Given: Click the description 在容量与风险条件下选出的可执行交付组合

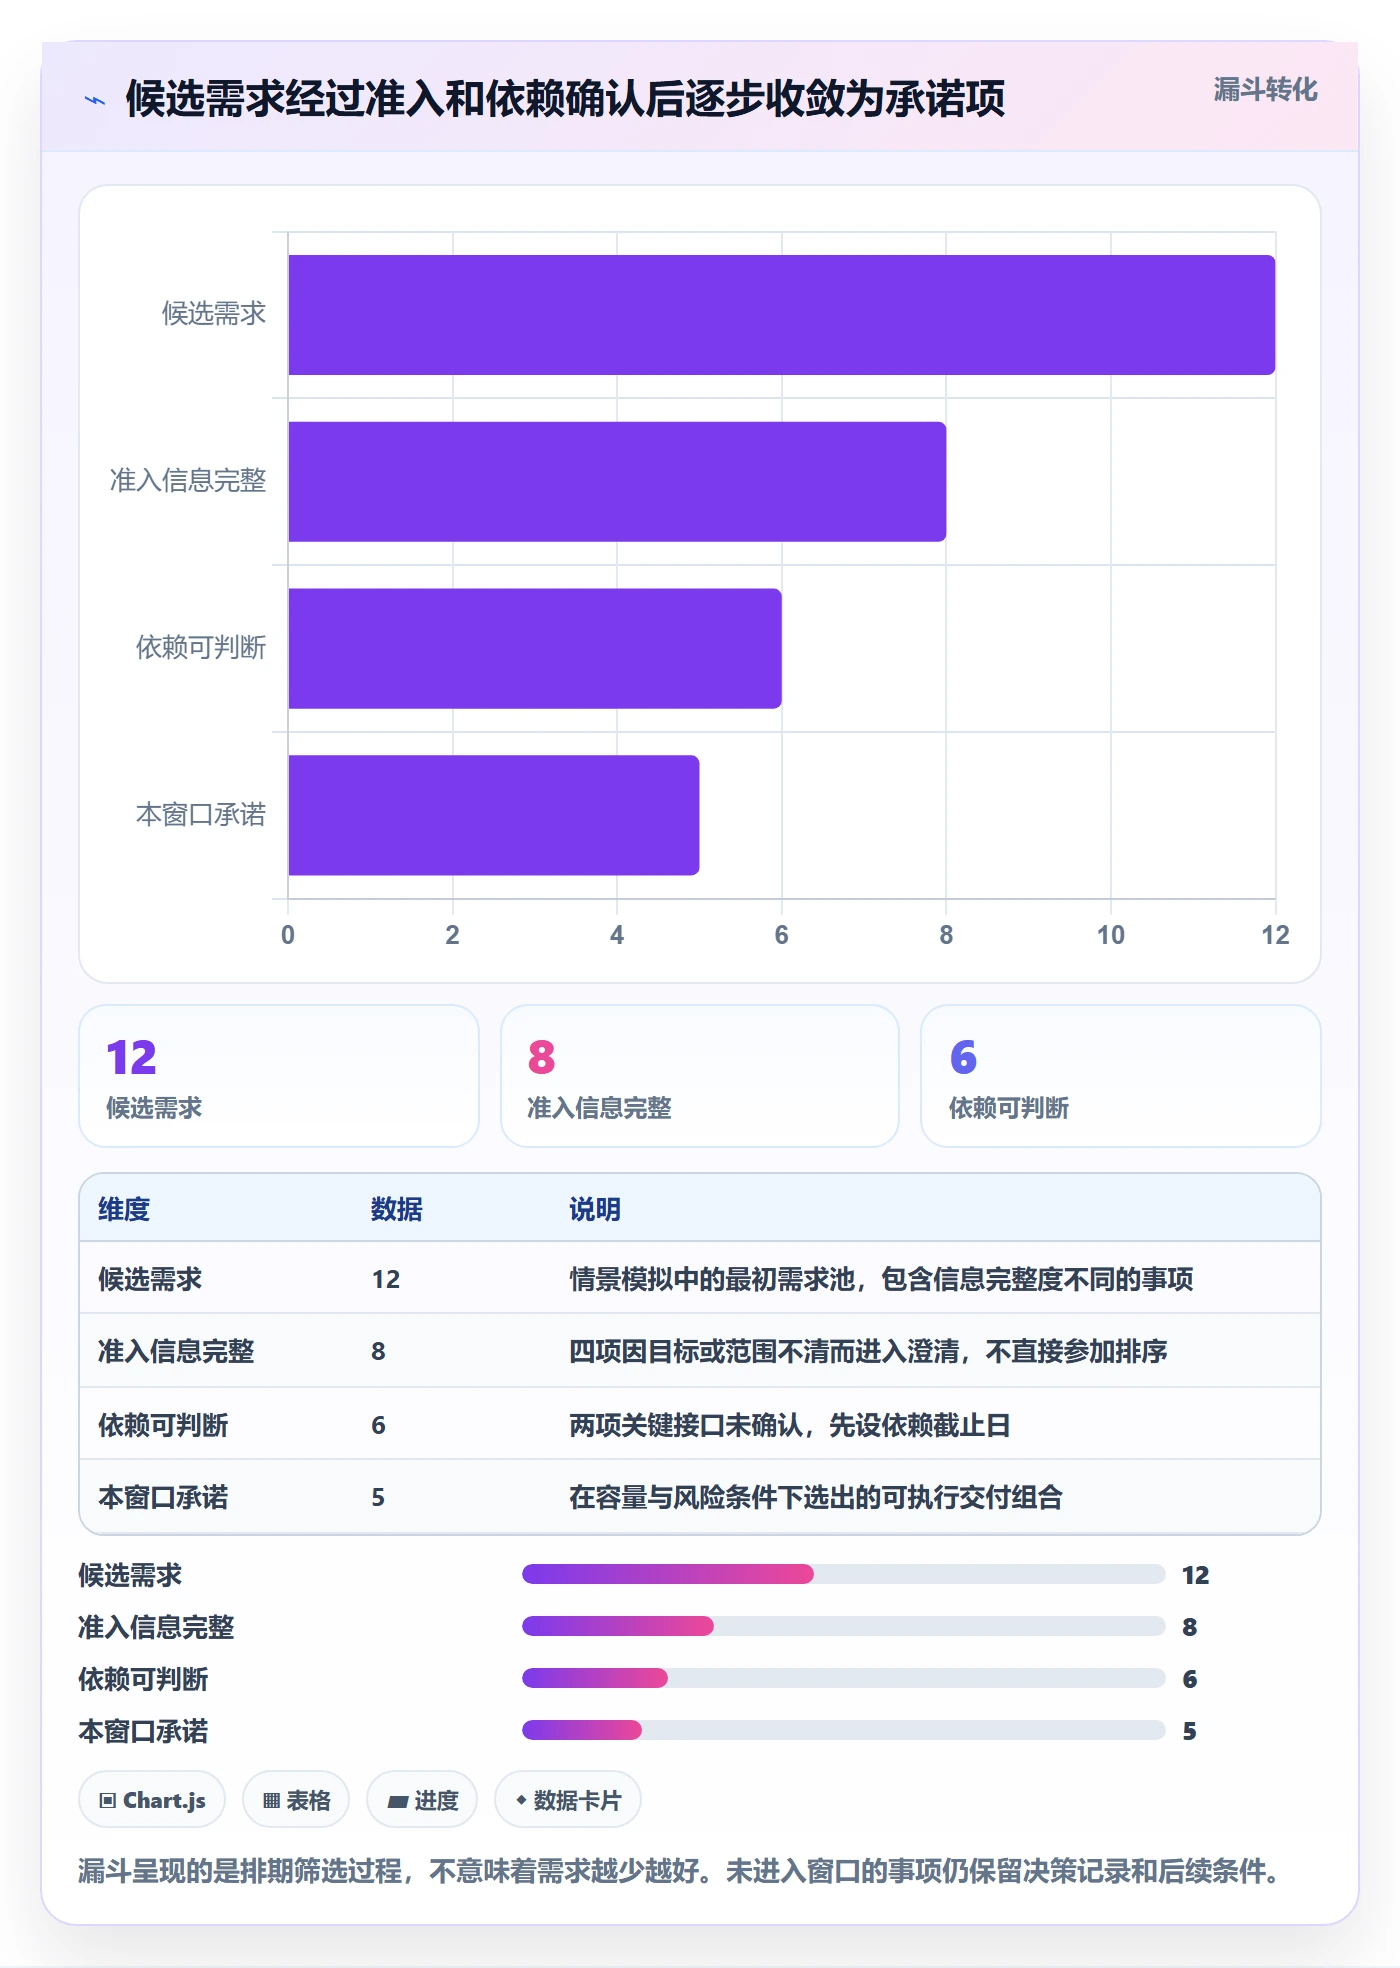Looking at the screenshot, I should click(x=816, y=1497).
